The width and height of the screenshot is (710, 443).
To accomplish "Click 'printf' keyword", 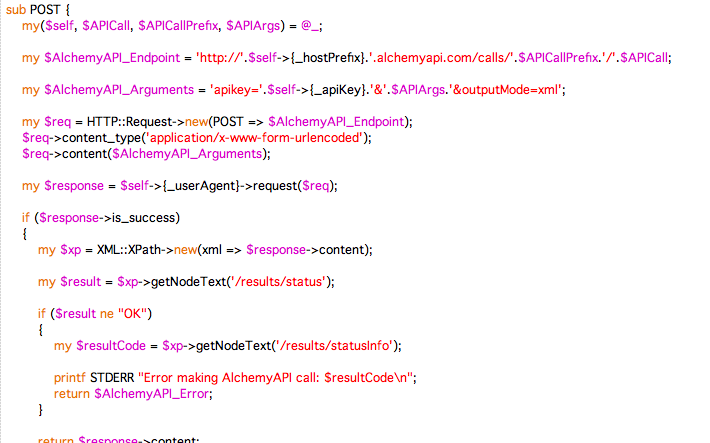I will (x=69, y=378).
